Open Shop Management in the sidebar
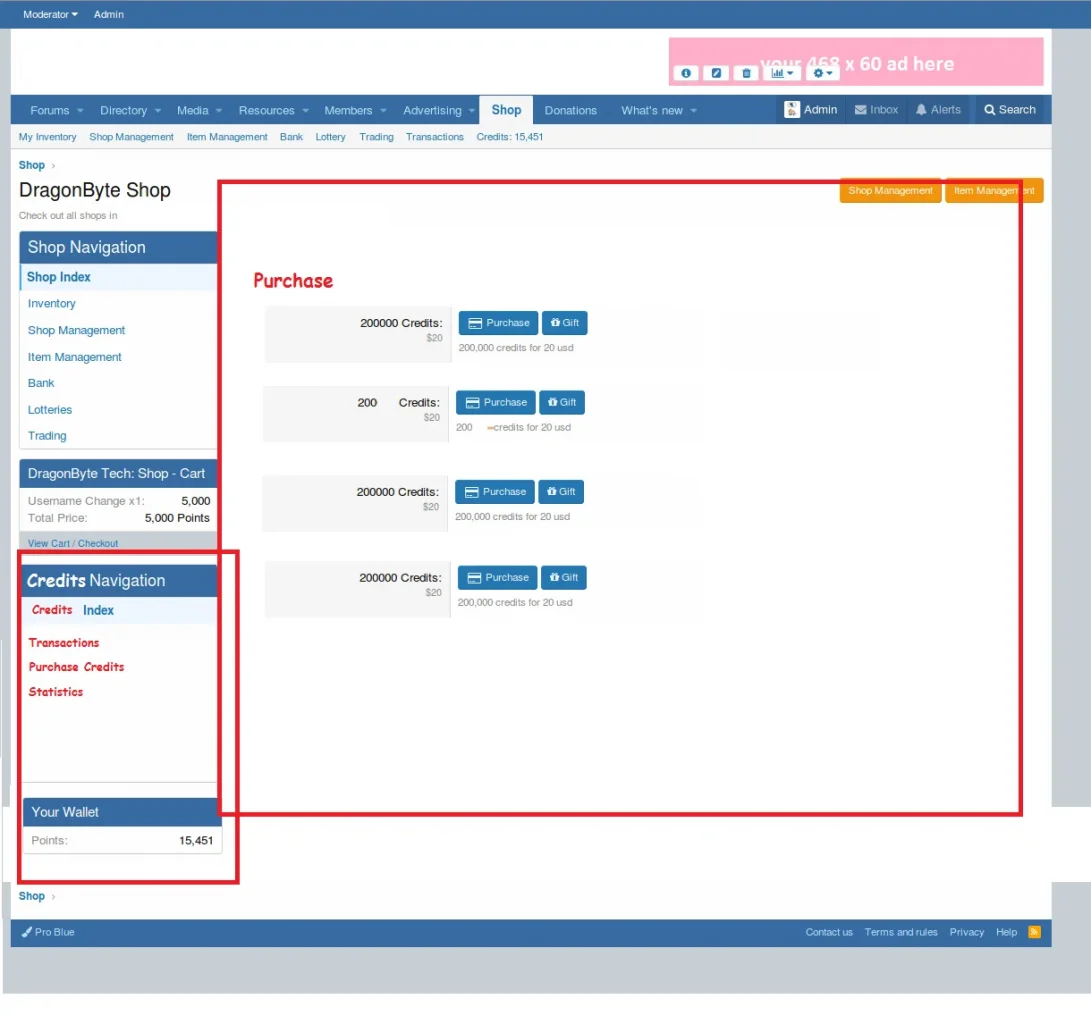Screen dimensions: 1091x1024 pos(77,330)
